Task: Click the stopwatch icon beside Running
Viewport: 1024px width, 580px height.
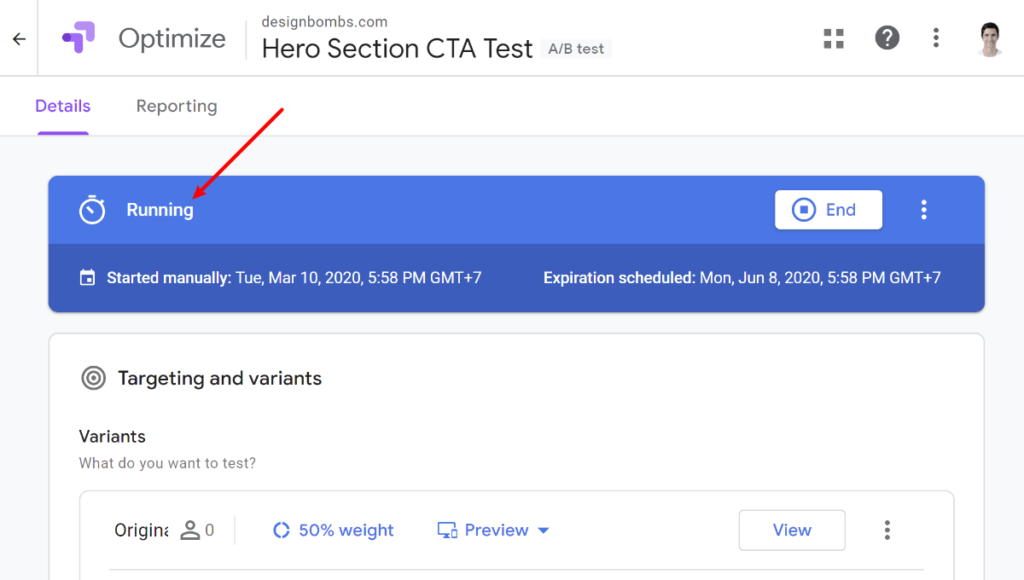Action: coord(92,210)
